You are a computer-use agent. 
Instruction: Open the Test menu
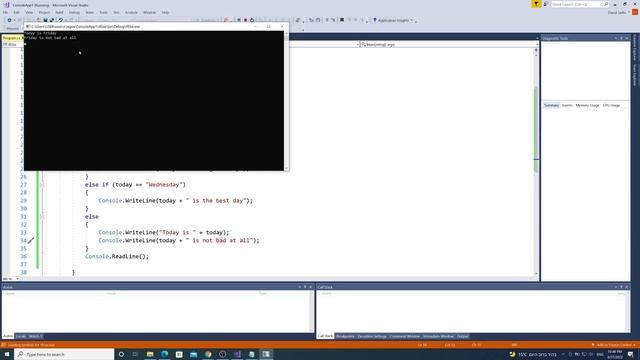116,13
